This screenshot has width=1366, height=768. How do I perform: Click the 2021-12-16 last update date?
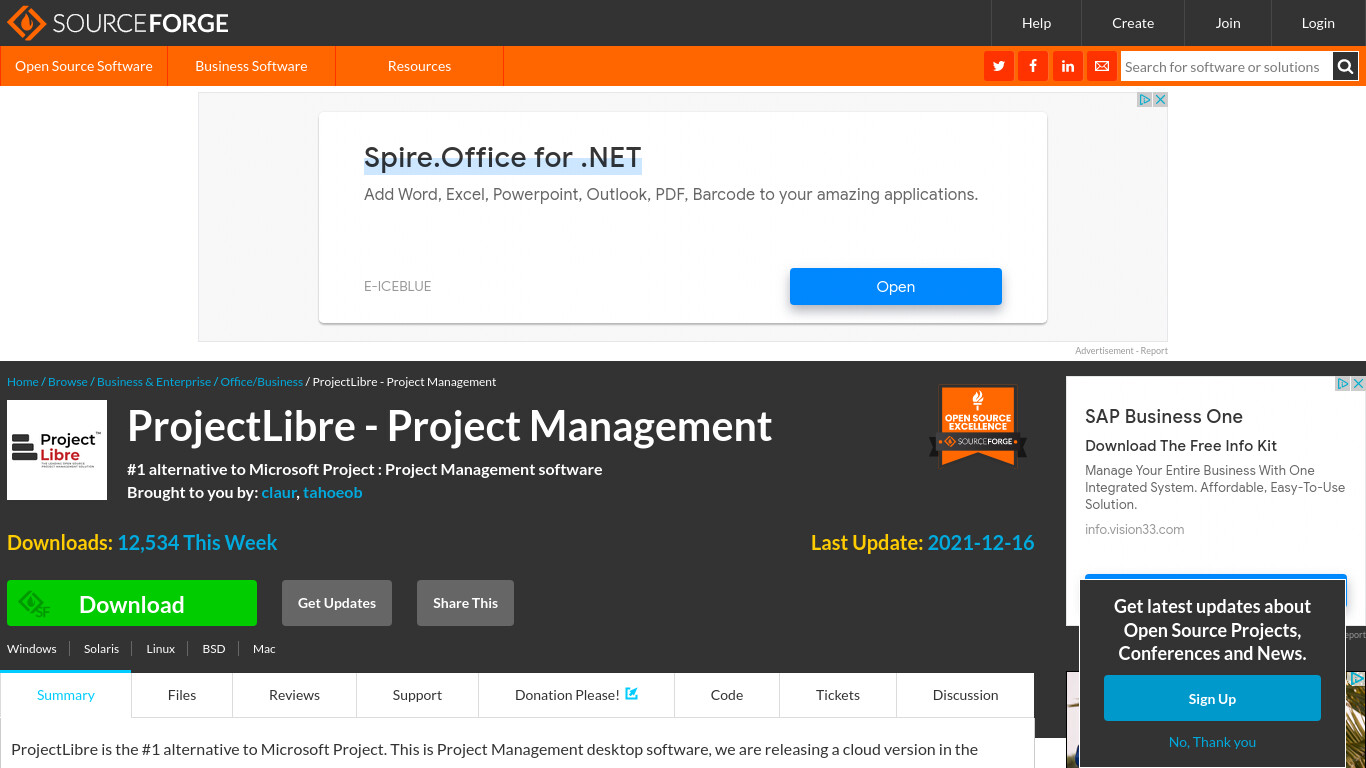click(x=981, y=543)
